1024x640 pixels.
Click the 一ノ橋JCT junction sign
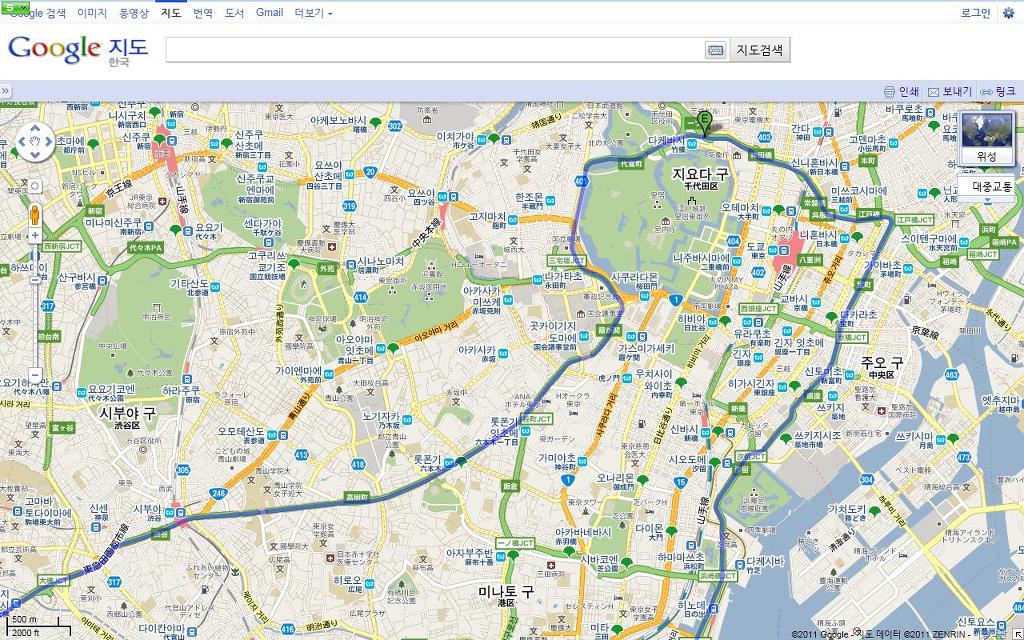coord(515,543)
